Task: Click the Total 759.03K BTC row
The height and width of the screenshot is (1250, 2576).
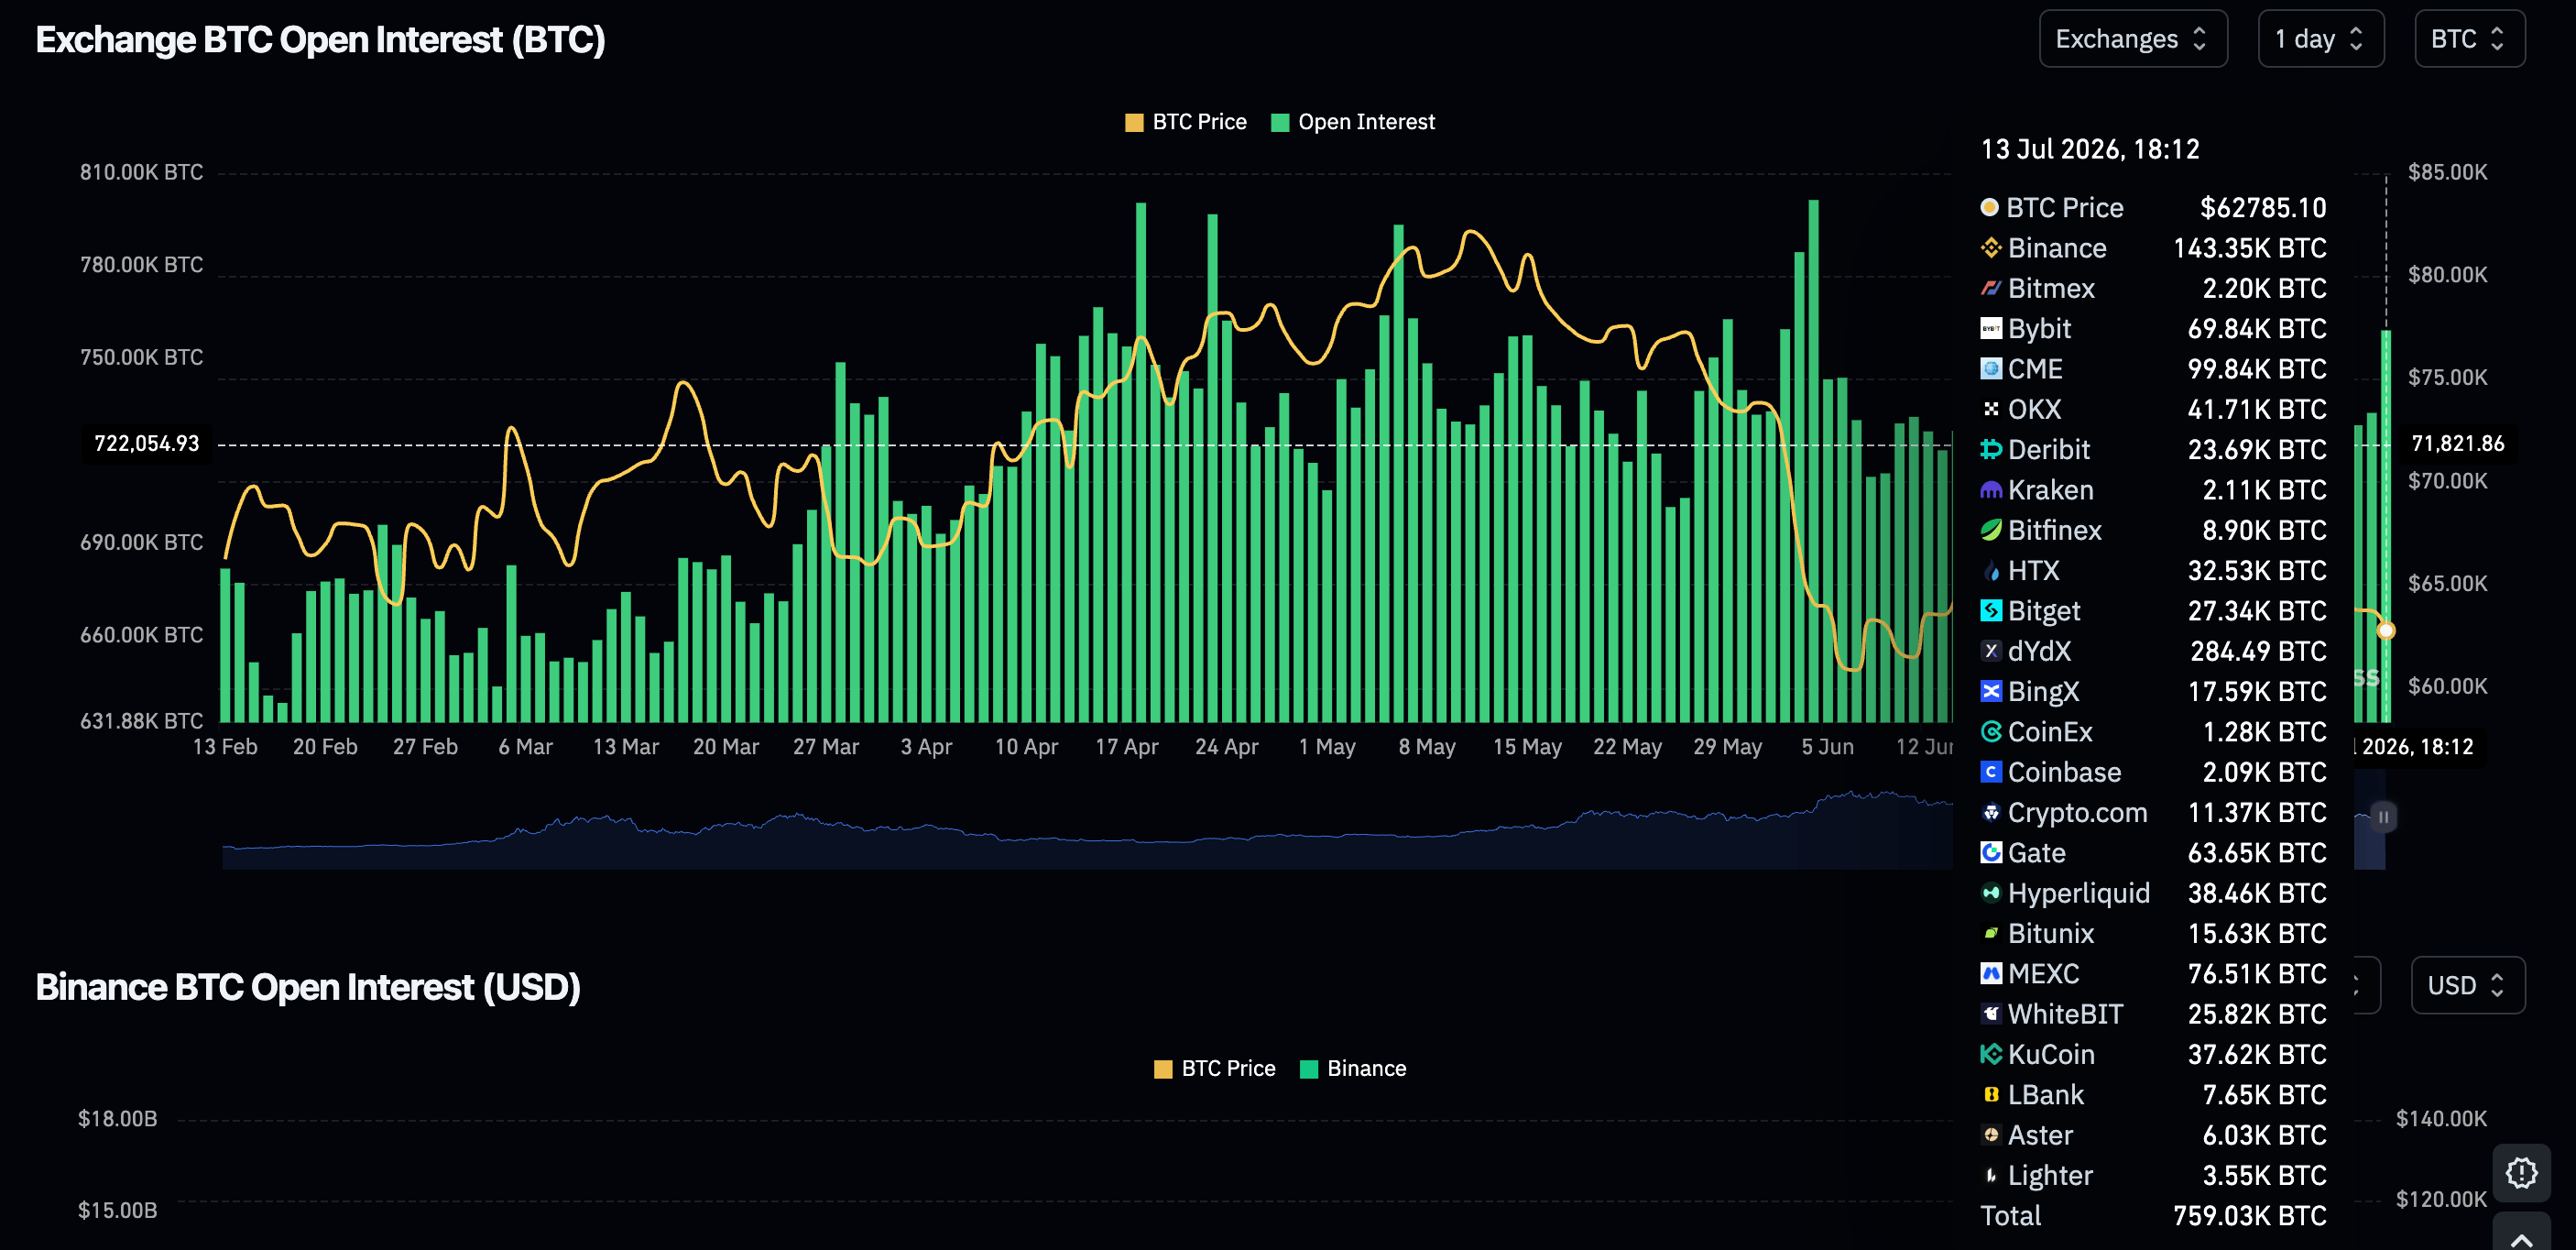Action: (2152, 1216)
